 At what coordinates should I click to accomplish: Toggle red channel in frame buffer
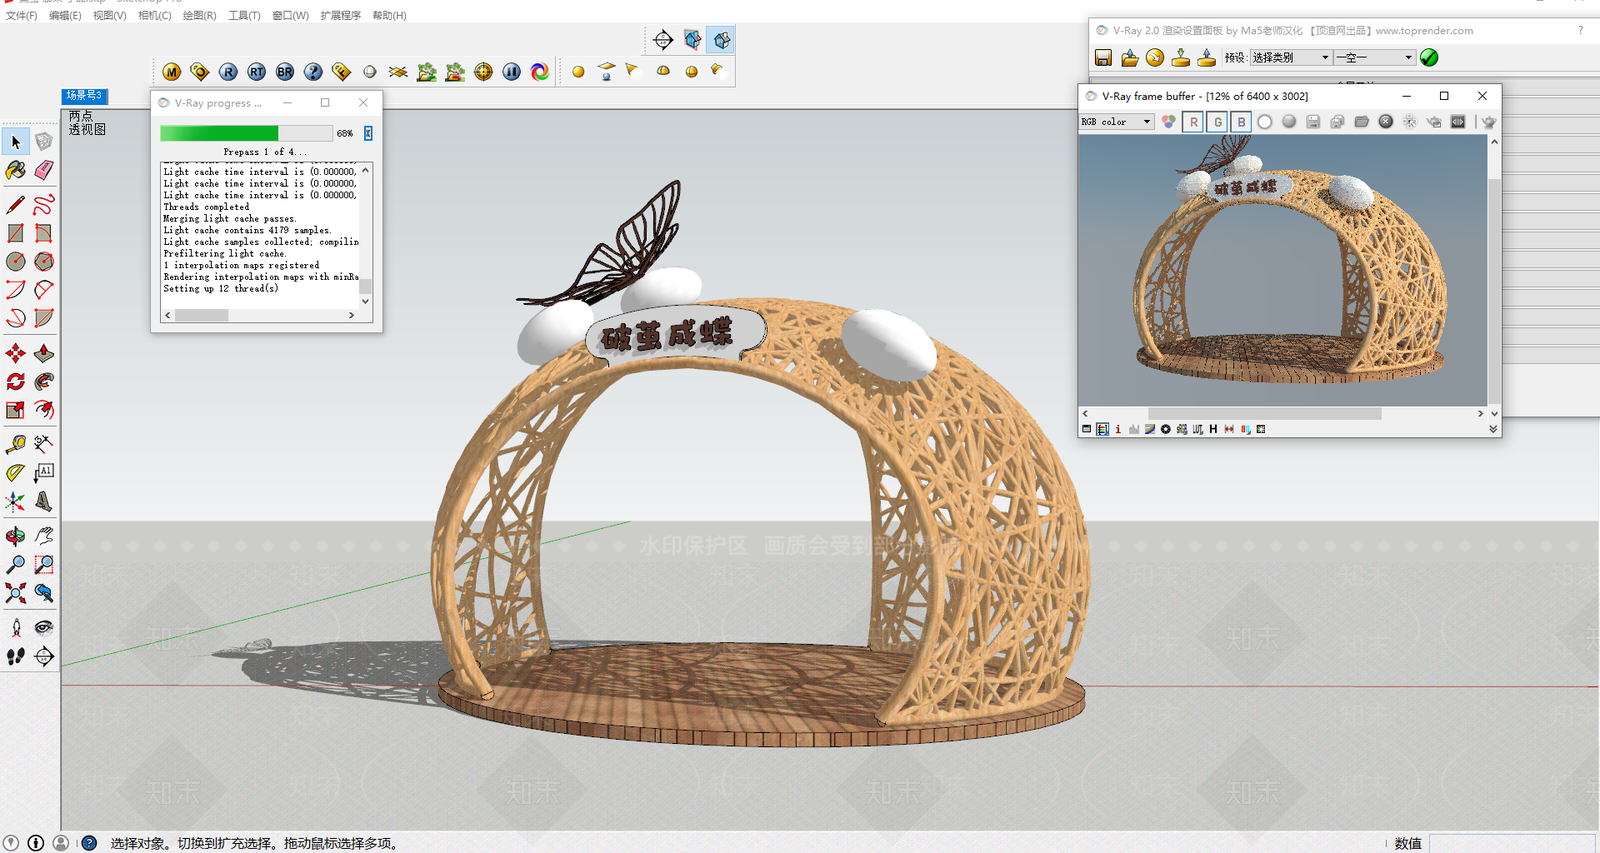click(x=1193, y=122)
